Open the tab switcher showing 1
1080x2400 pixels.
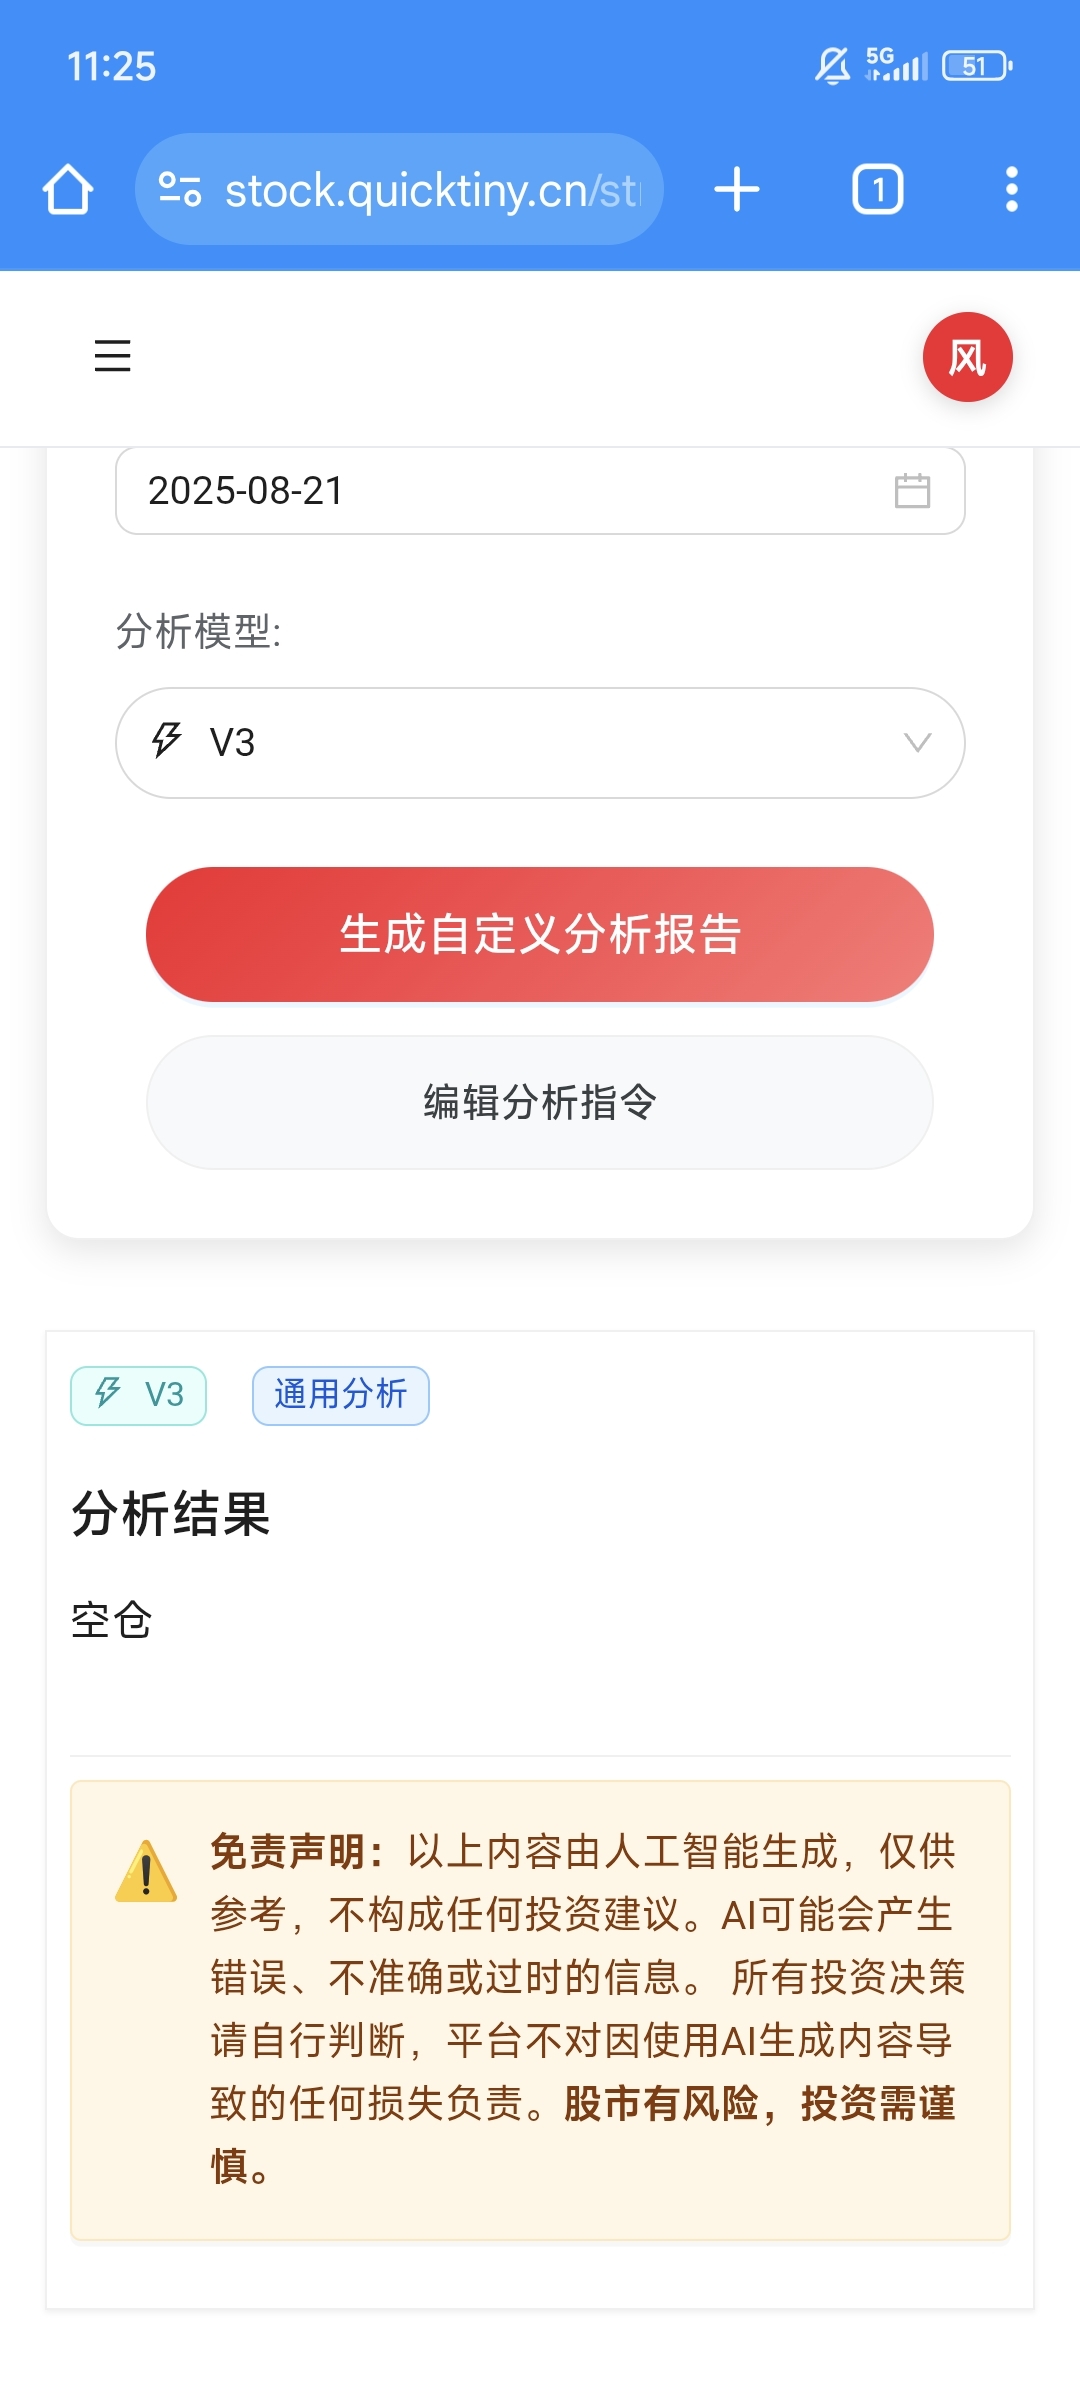877,189
